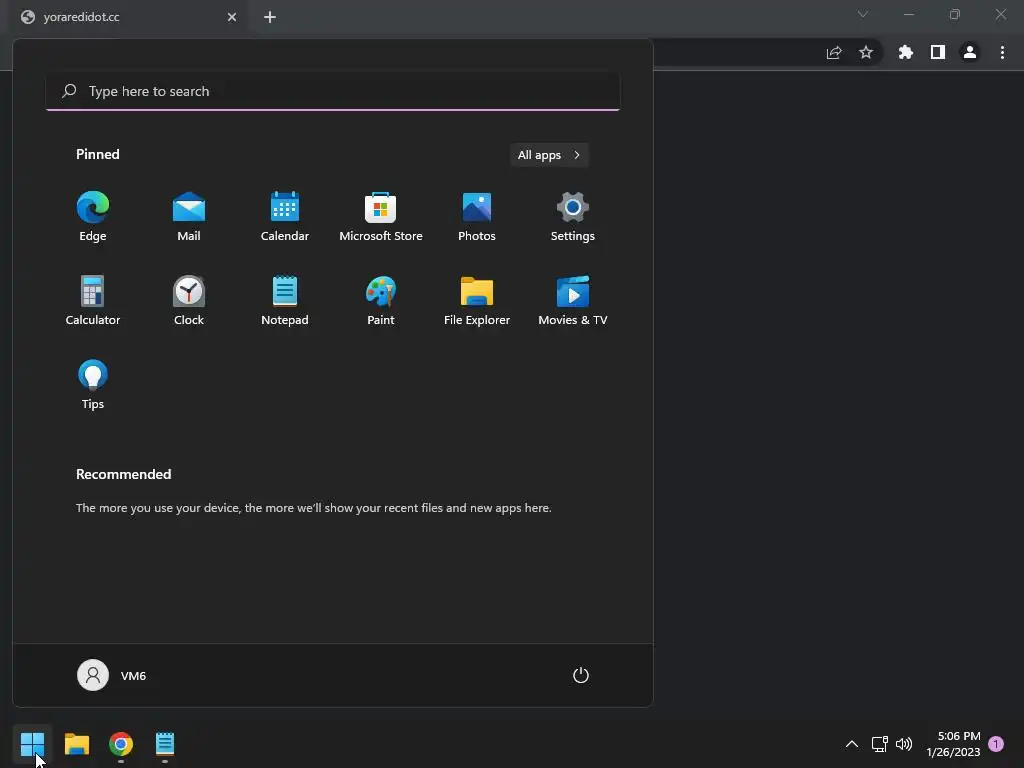Open Edge from the pinned apps
This screenshot has width=1024, height=768.
[93, 217]
